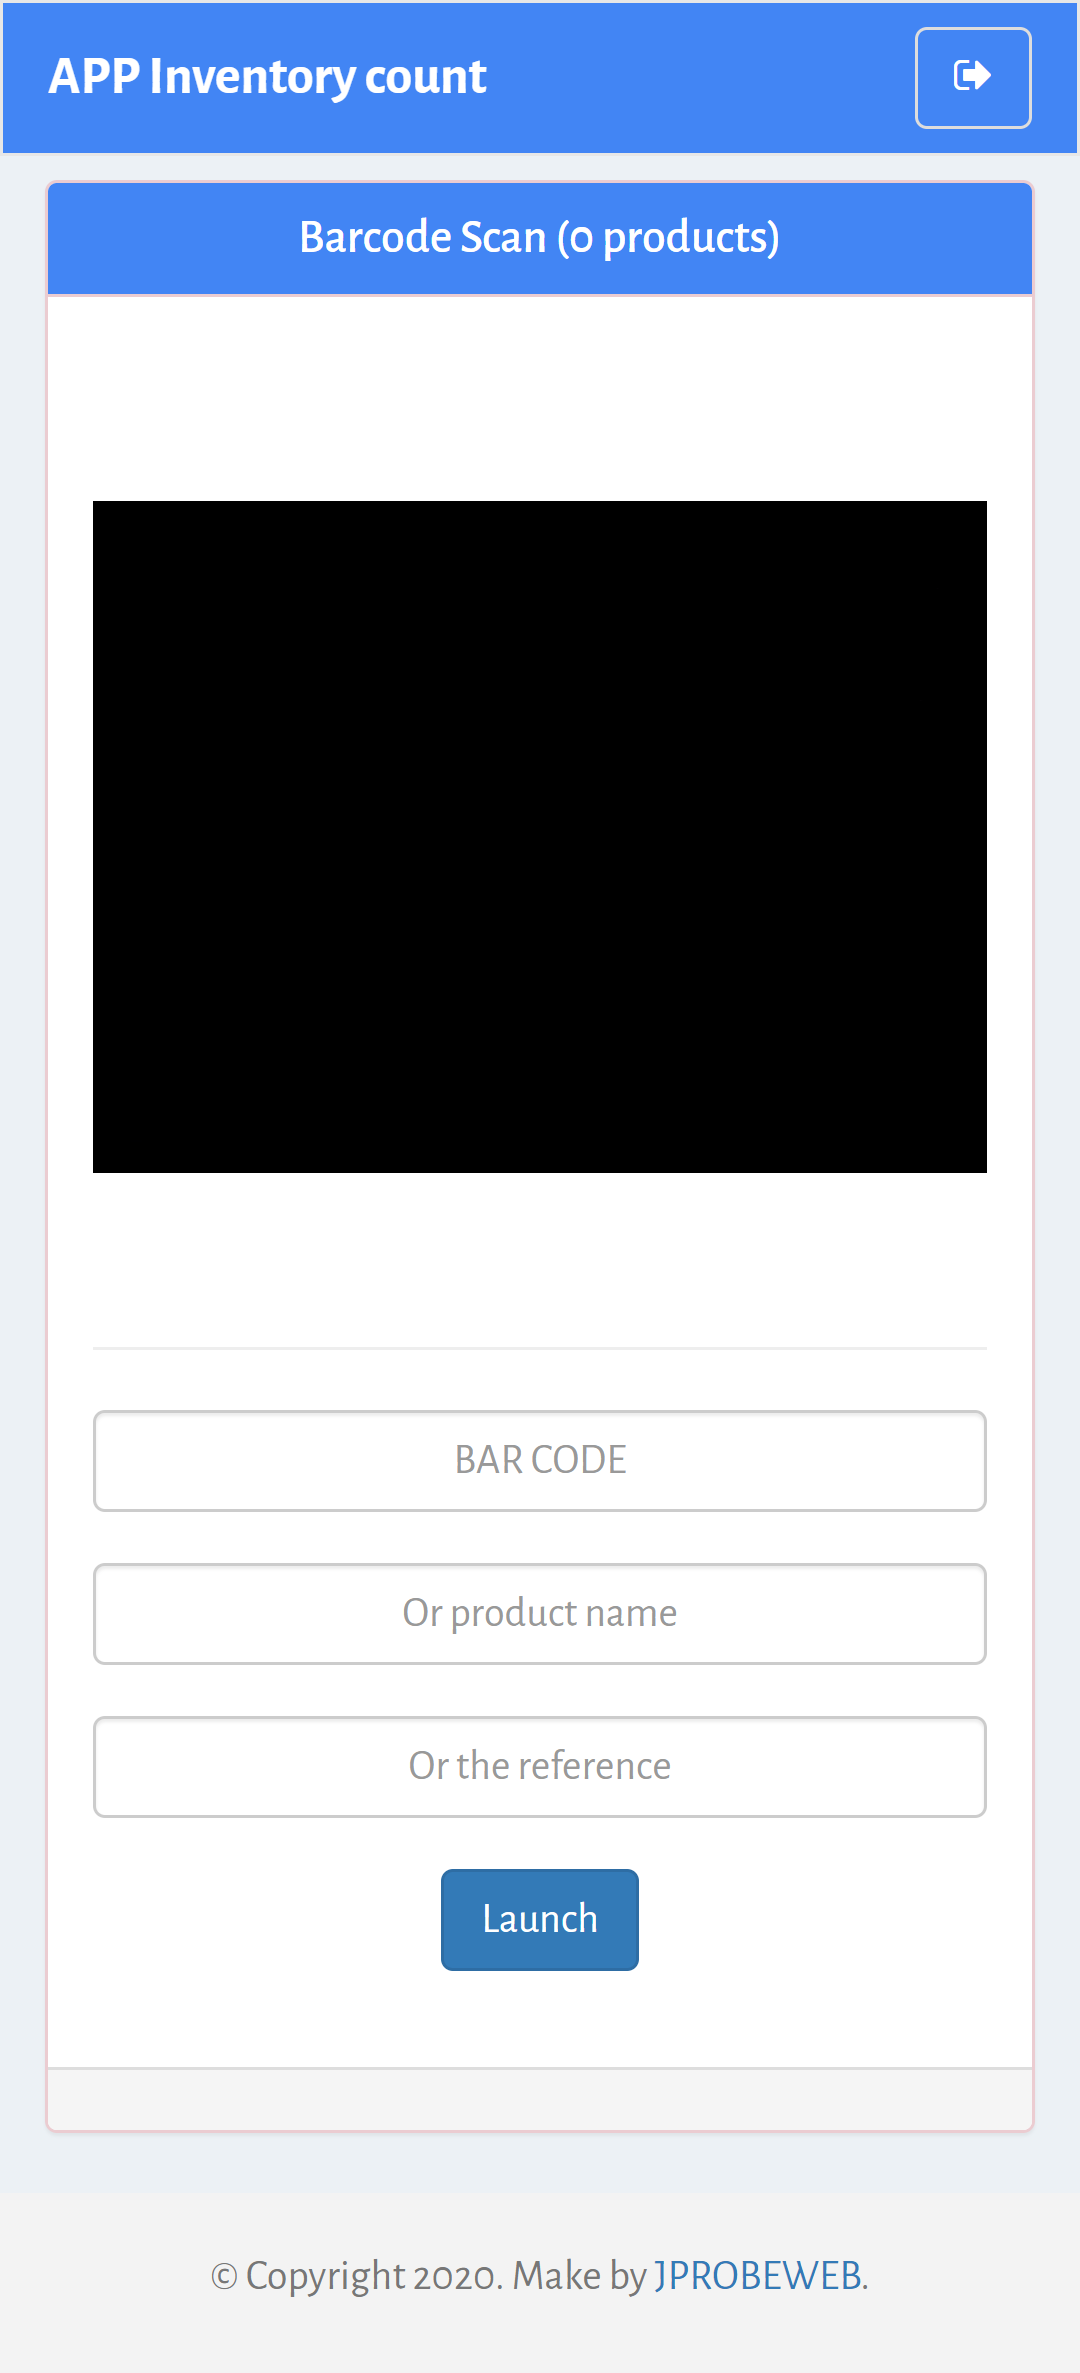Tap the black camera scanner preview
1080x2373 pixels.
540,837
